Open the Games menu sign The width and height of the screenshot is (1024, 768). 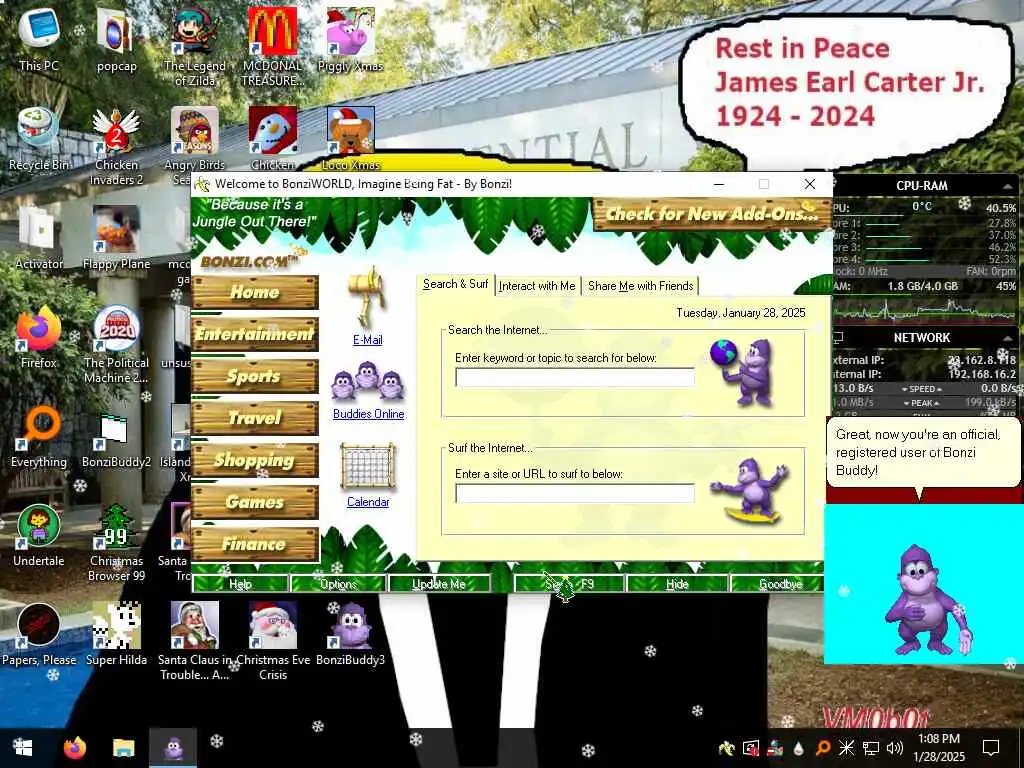[255, 502]
